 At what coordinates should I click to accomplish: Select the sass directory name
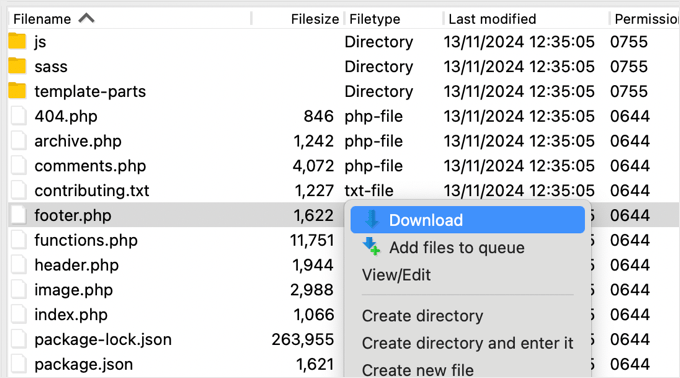pos(51,66)
